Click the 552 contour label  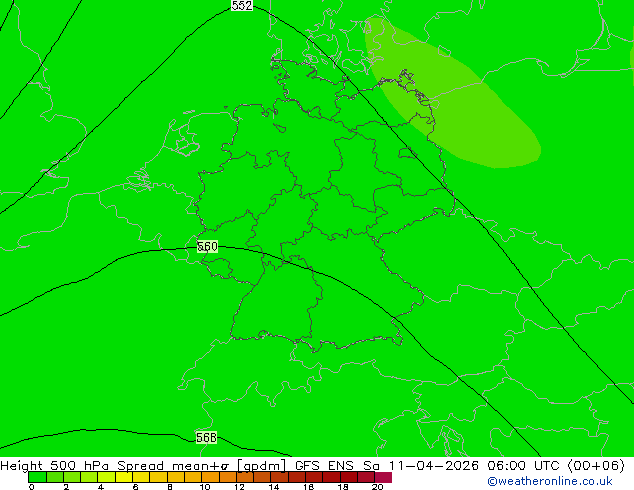point(242,5)
